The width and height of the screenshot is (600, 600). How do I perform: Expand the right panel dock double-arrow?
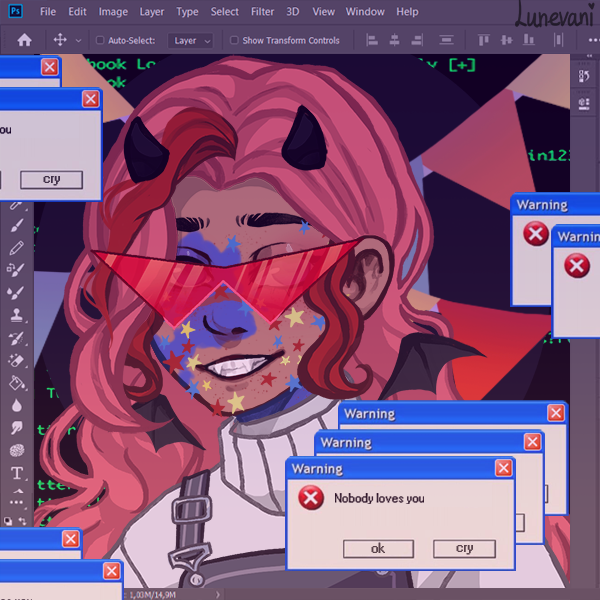pos(589,56)
